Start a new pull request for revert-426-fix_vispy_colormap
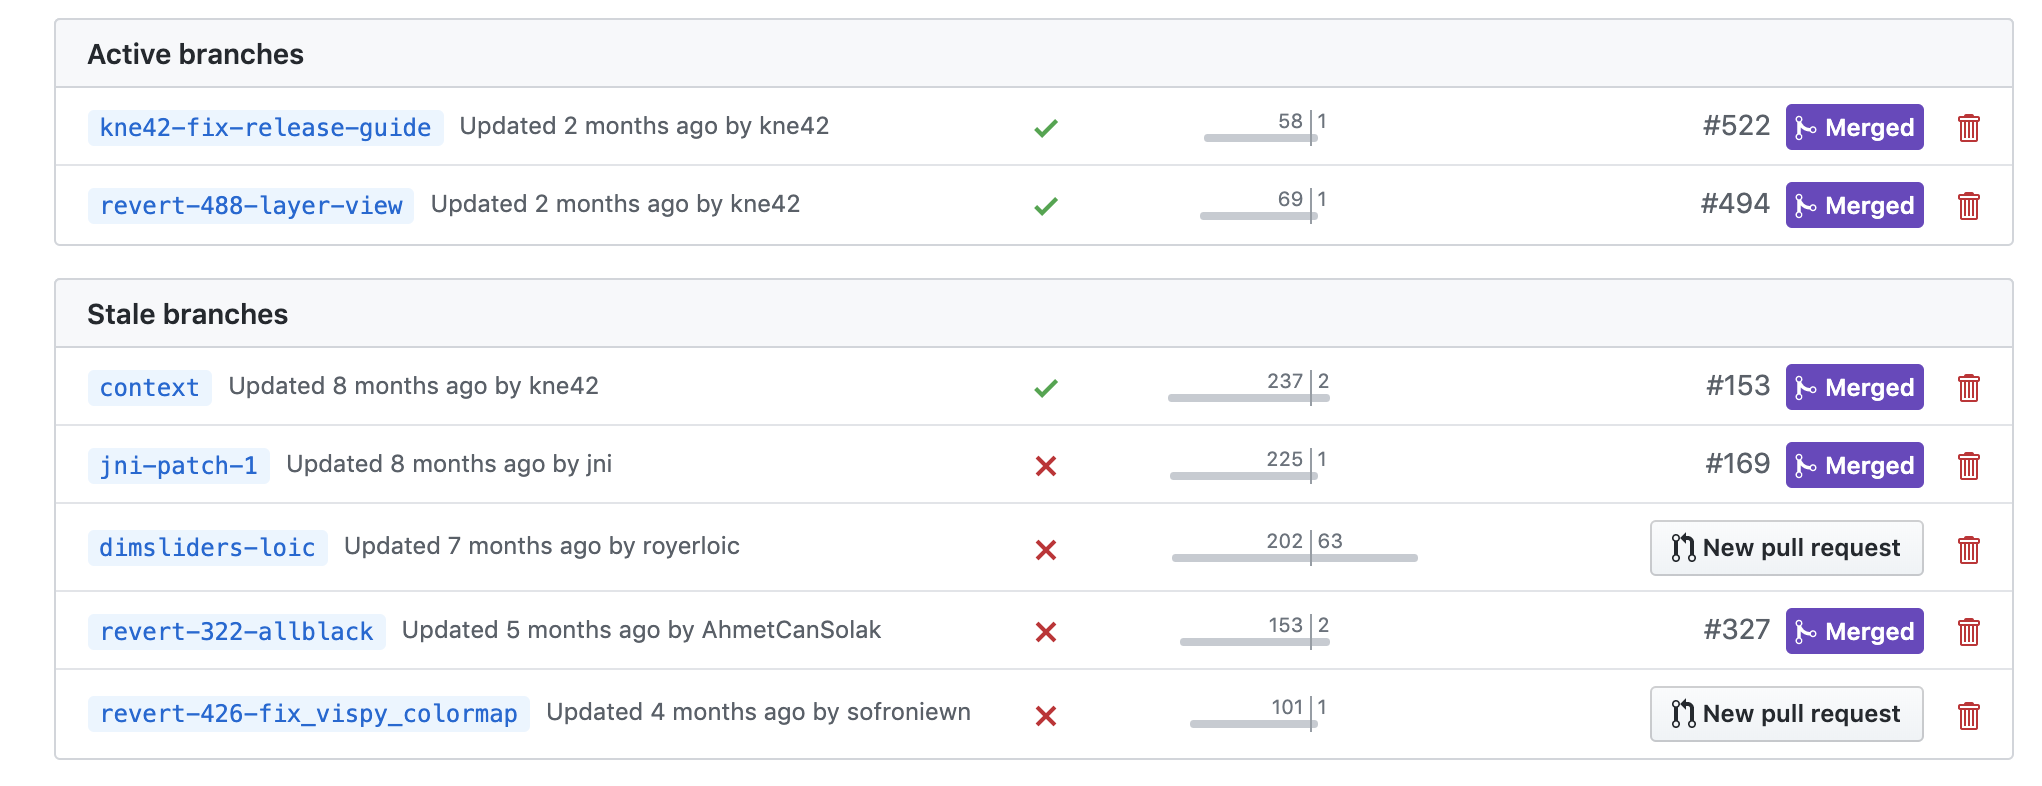 (1786, 713)
